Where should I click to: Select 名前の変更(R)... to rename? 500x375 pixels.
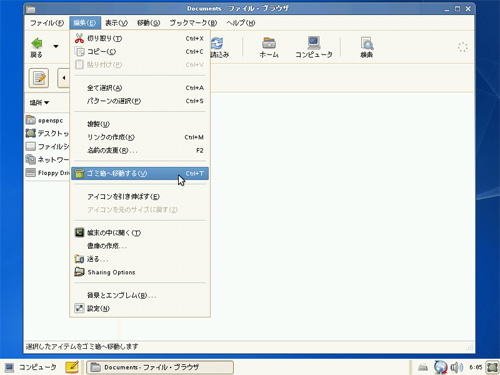pos(140,150)
